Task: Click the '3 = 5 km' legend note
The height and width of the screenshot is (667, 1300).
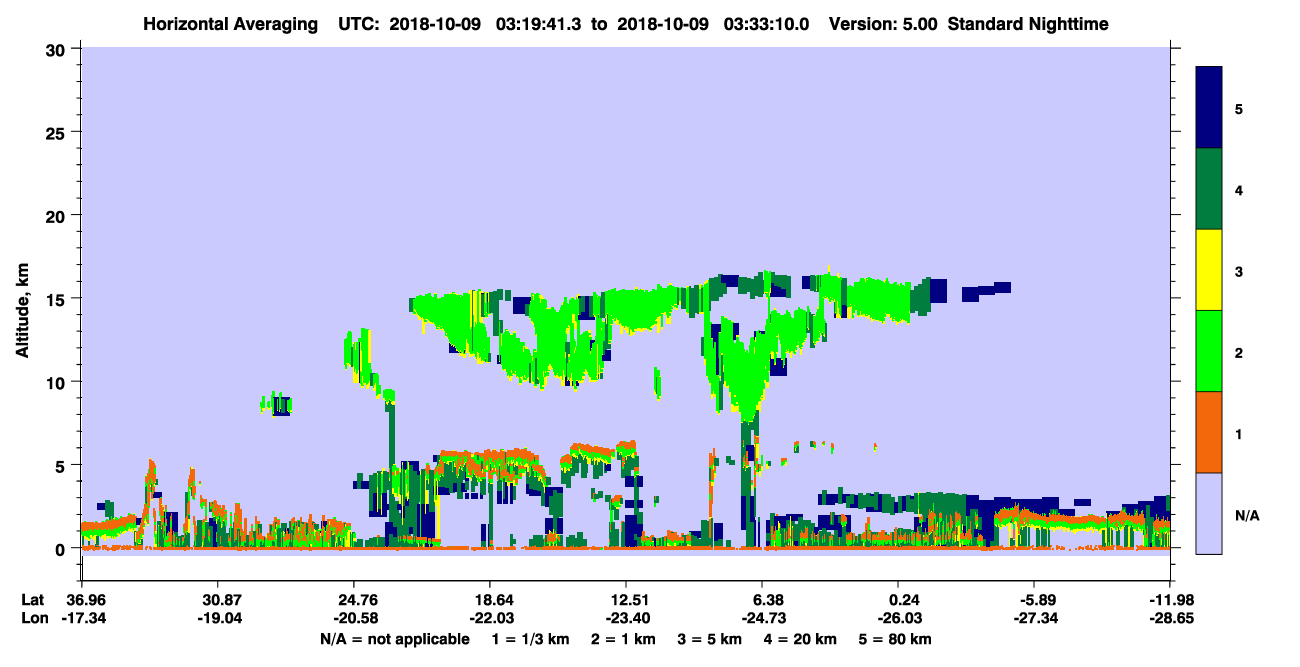Action: (711, 639)
